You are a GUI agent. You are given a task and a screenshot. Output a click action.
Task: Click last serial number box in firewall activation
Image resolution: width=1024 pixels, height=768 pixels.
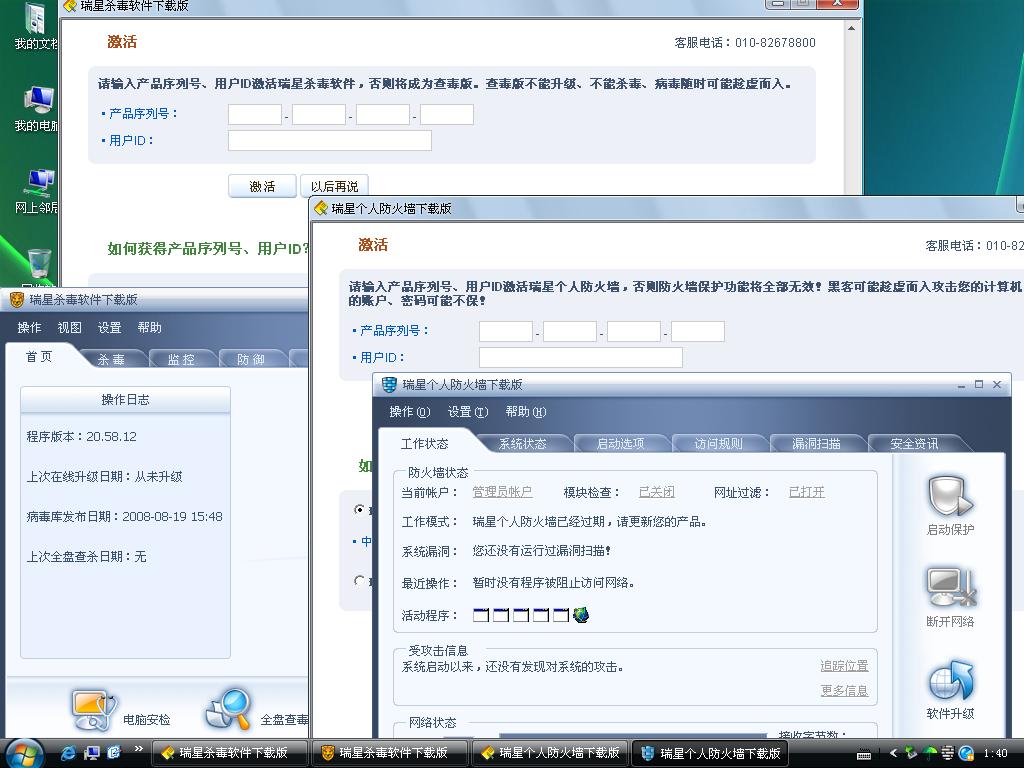(x=698, y=331)
